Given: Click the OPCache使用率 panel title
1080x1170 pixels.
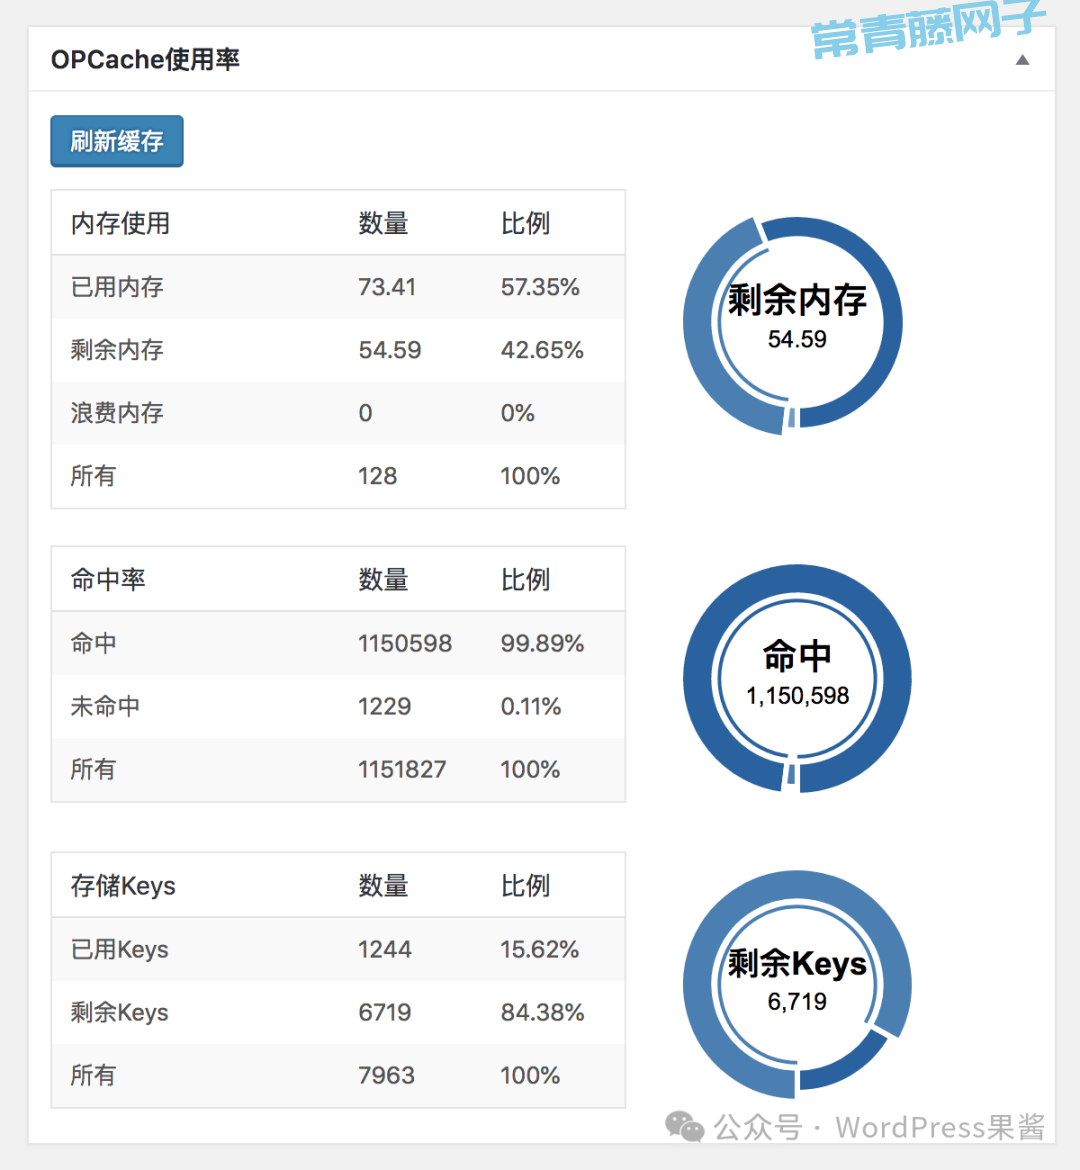Looking at the screenshot, I should coord(145,60).
